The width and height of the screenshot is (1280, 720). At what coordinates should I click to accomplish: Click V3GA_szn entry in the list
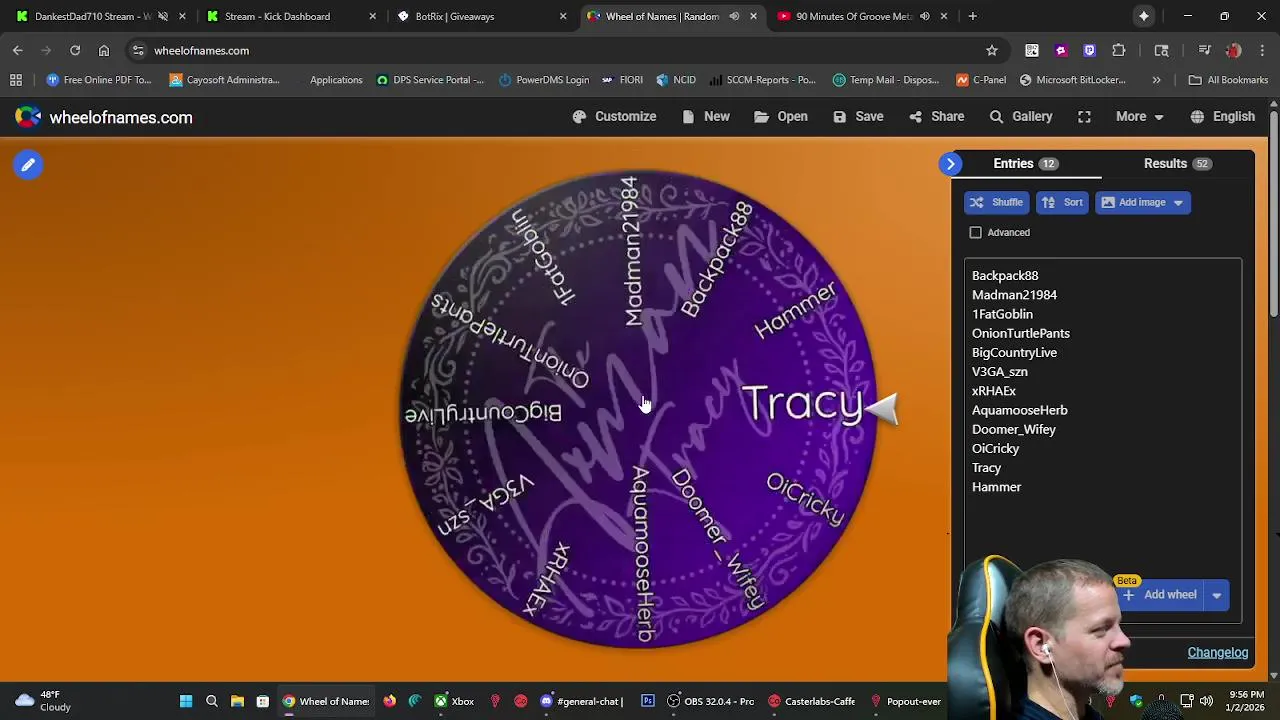[1000, 372]
